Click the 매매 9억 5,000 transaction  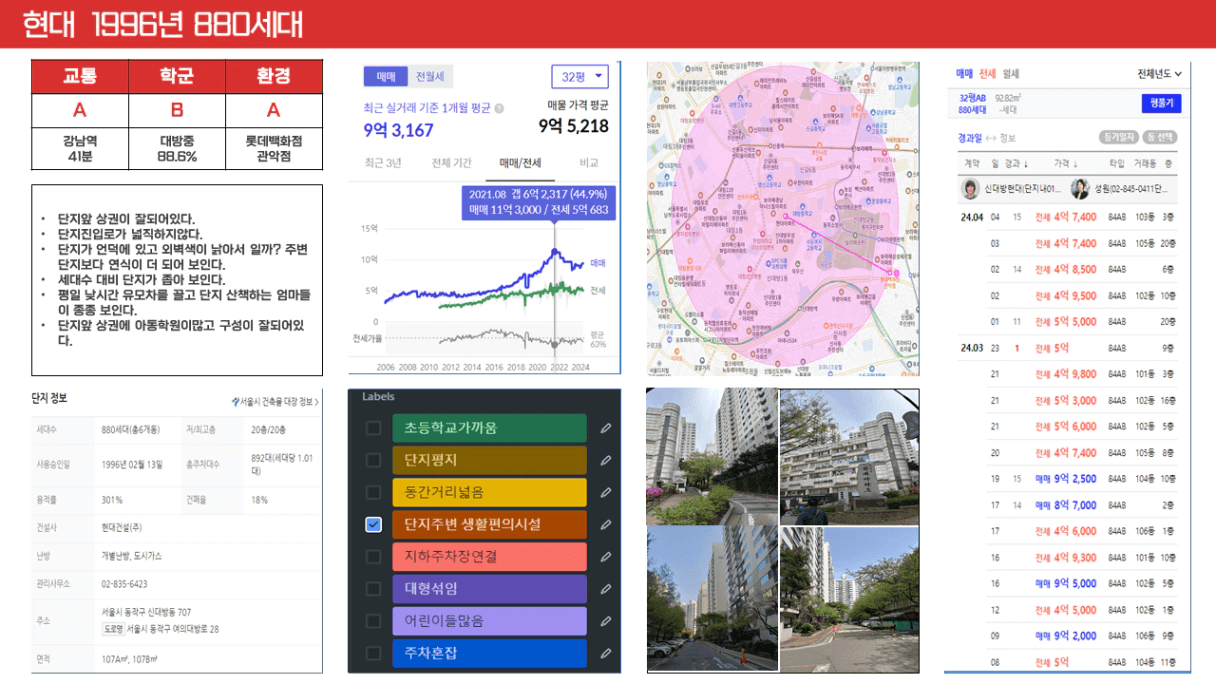tap(1068, 583)
